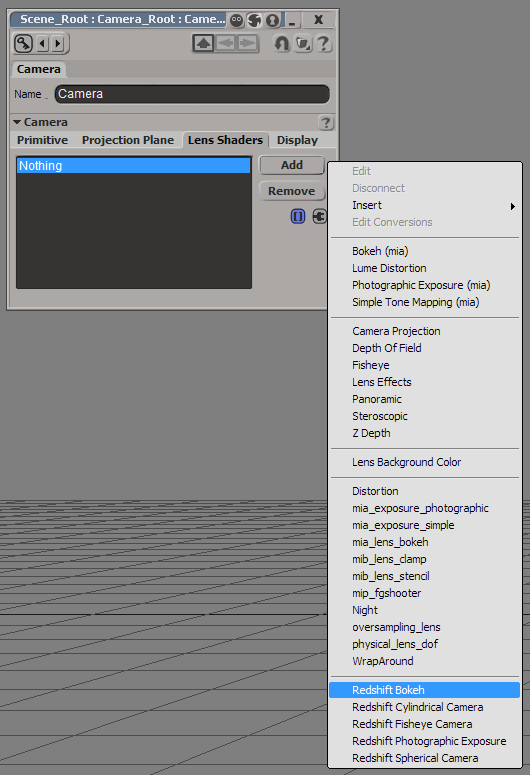Switch to the Projection Plane tab
This screenshot has height=775, width=530.
click(128, 140)
